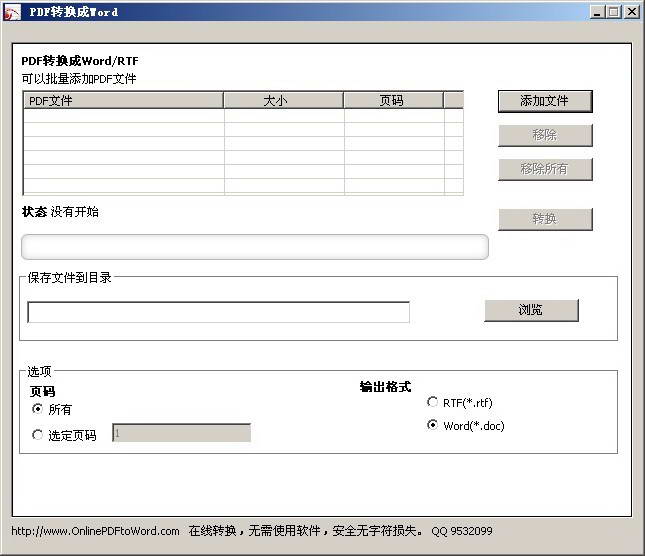
Task: Click the QQ 9532099 contact text
Action: [462, 531]
